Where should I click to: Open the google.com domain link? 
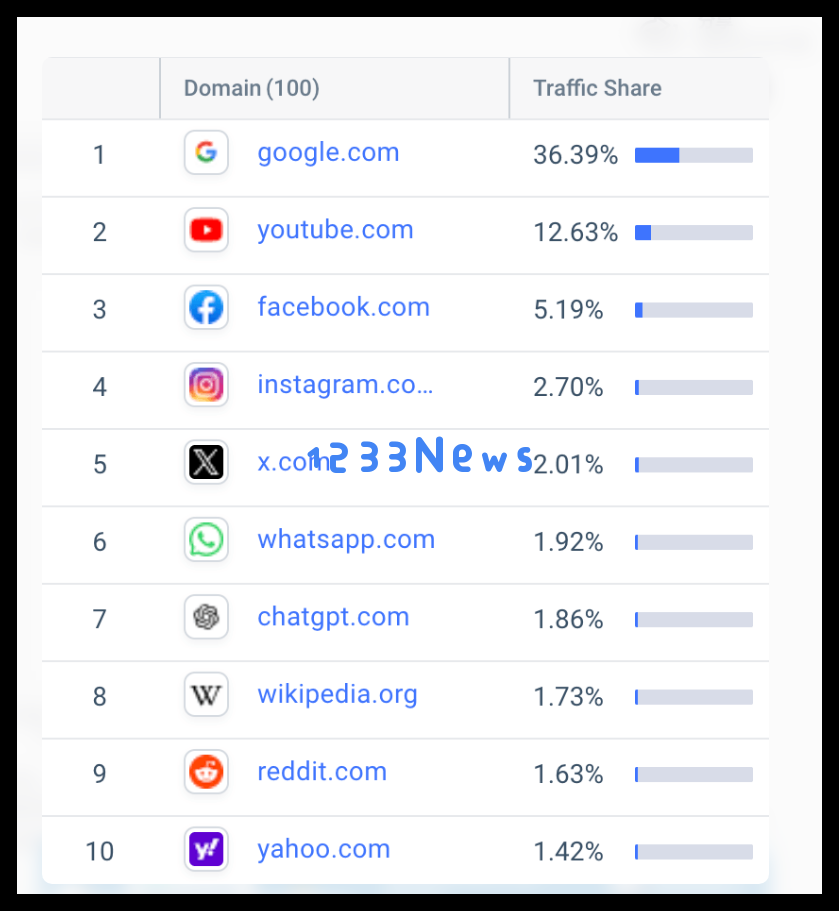[x=328, y=153]
